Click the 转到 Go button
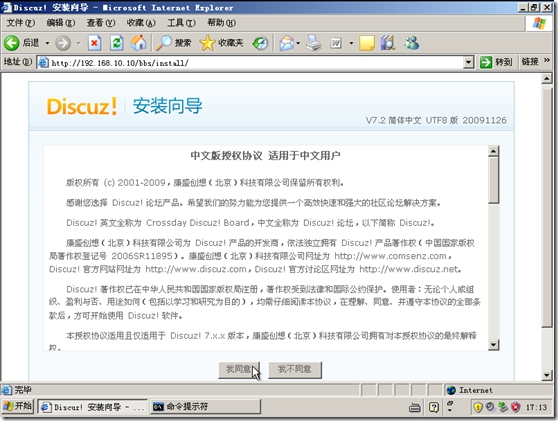 click(x=496, y=62)
